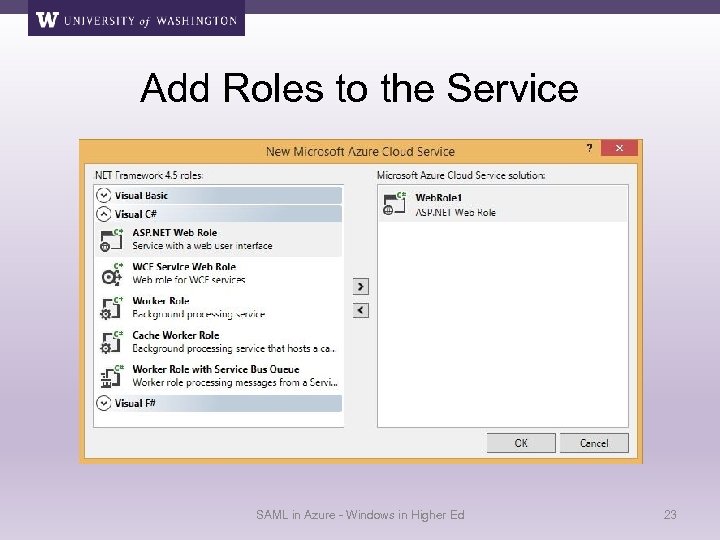Confirm dialog with OK button
Image resolution: width=720 pixels, height=540 pixels.
click(521, 443)
